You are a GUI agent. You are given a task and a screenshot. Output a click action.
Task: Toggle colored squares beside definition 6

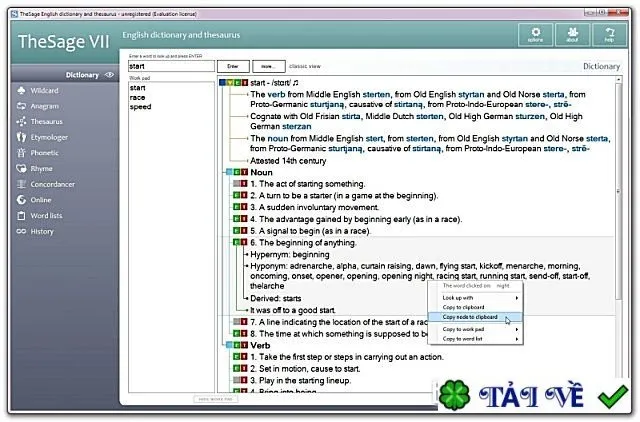pyautogui.click(x=240, y=242)
